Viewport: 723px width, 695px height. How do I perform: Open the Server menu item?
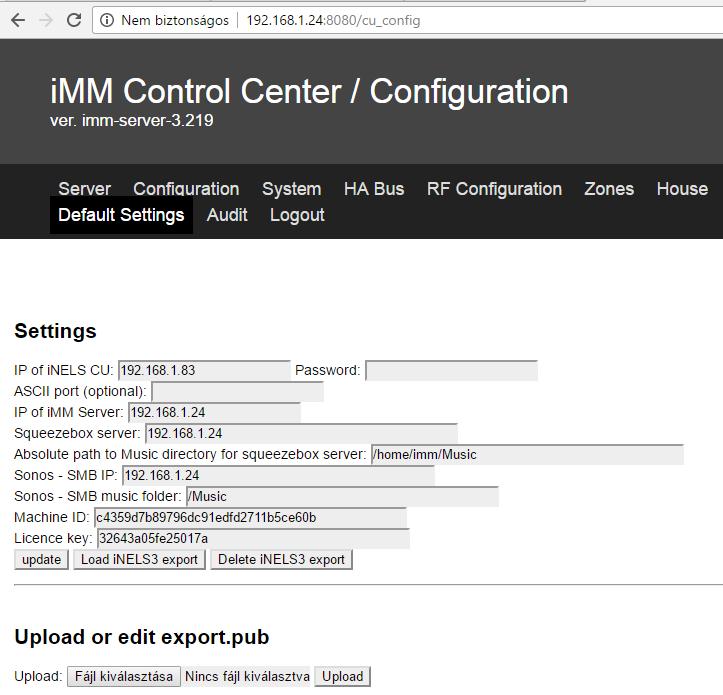[x=84, y=189]
